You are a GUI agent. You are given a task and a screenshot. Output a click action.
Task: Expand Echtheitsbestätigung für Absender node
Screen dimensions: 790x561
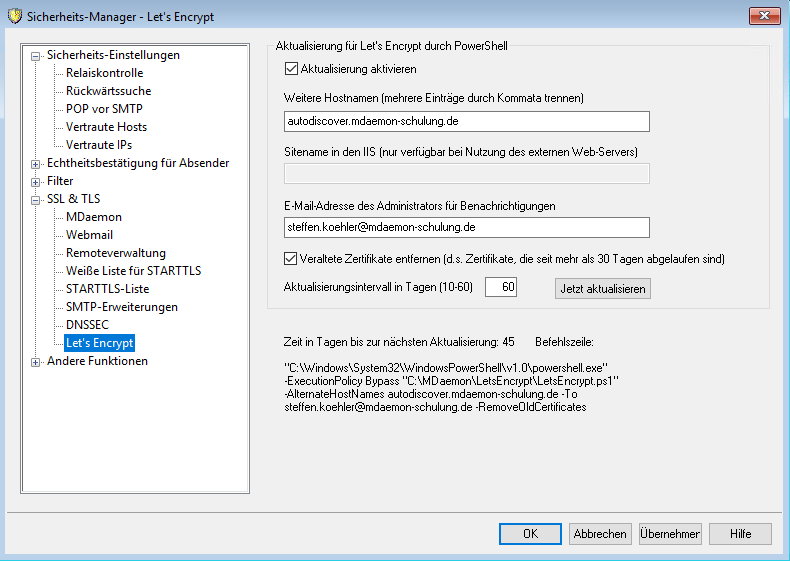pyautogui.click(x=37, y=164)
